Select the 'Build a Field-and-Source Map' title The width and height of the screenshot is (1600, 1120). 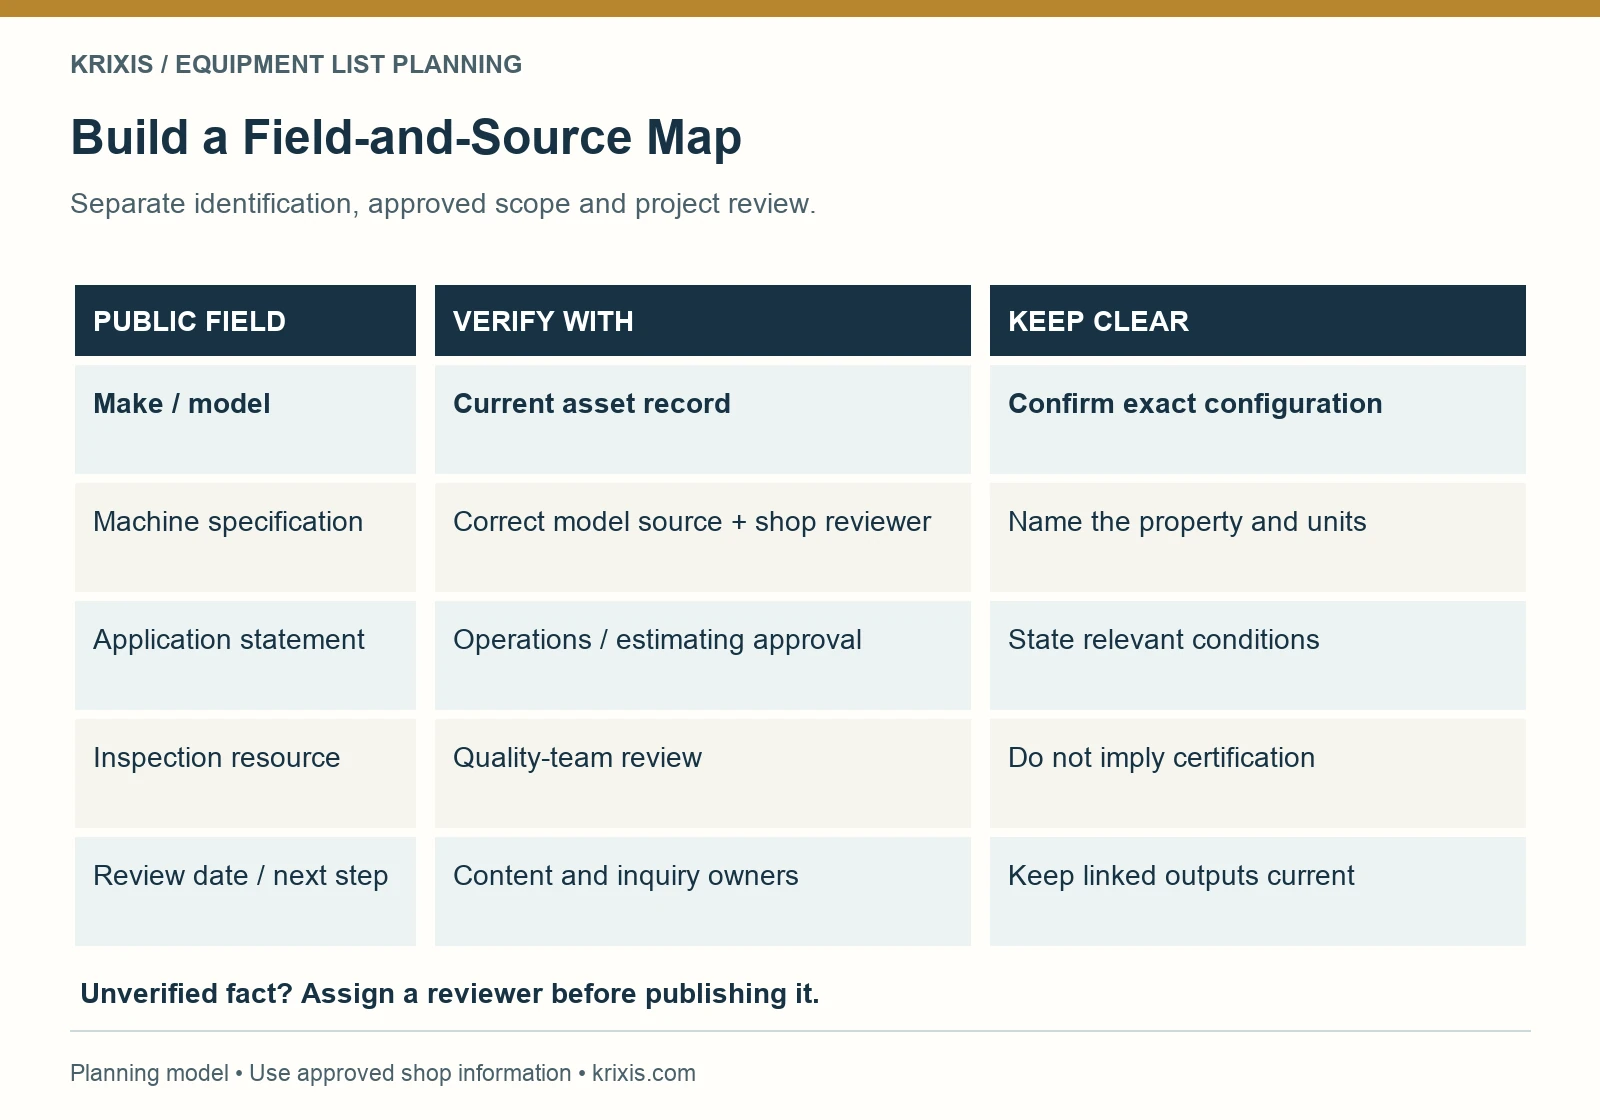(x=406, y=137)
